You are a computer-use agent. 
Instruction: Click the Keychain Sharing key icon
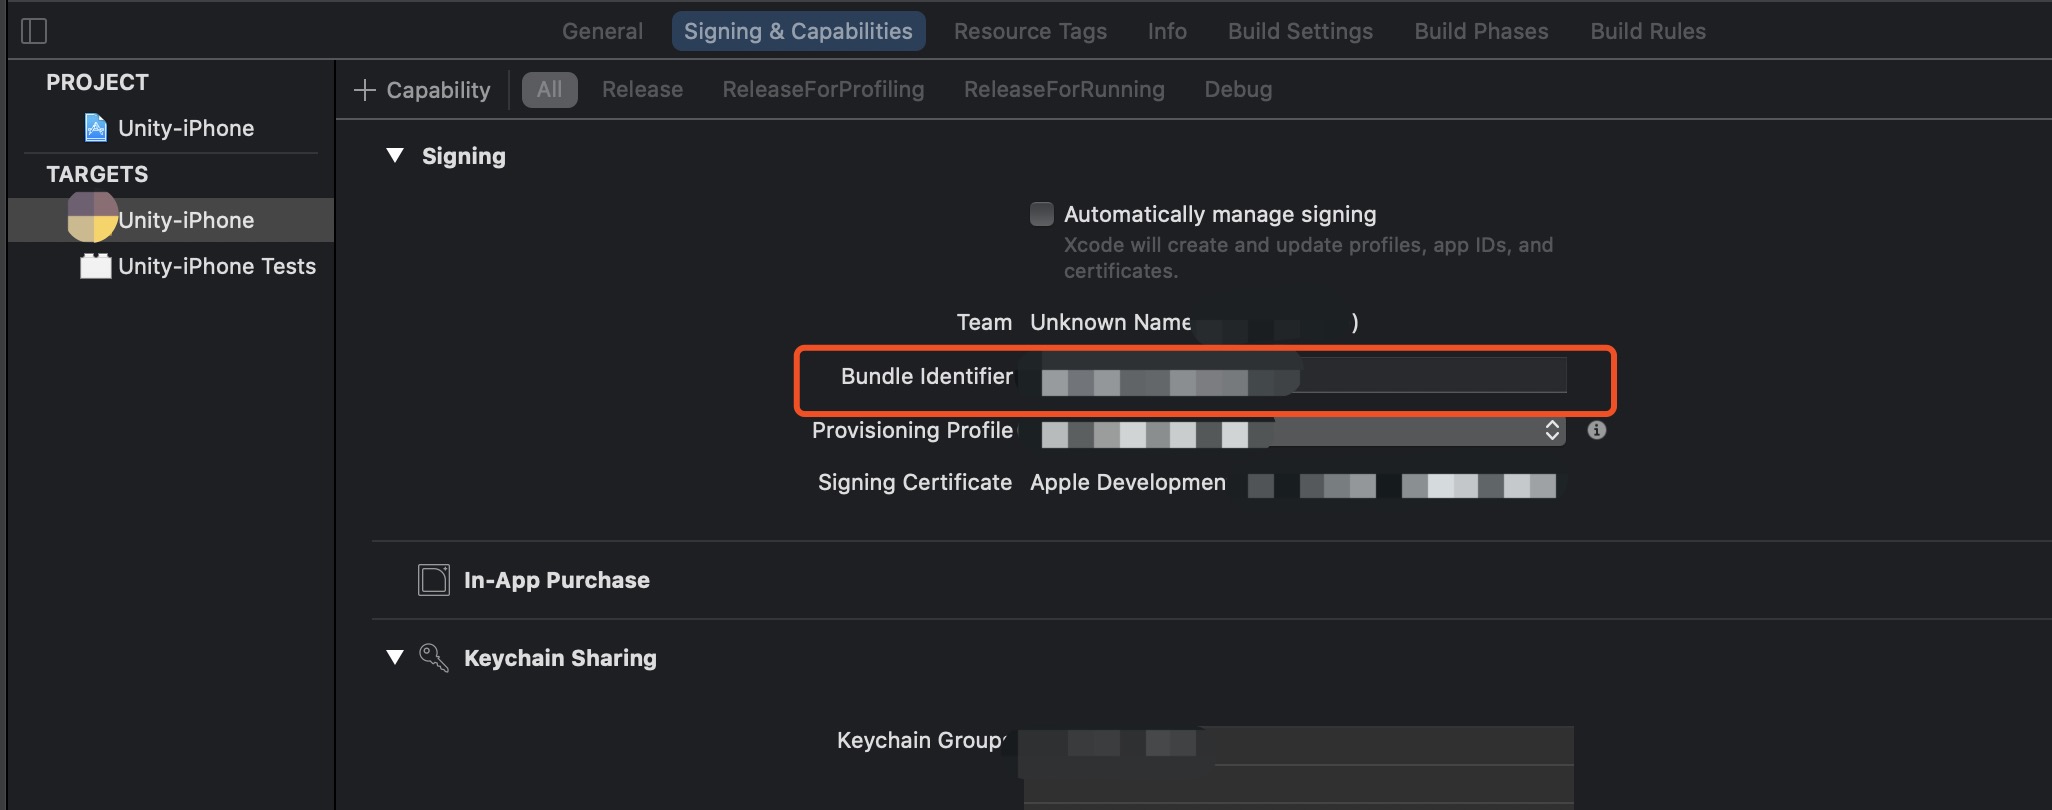point(433,657)
